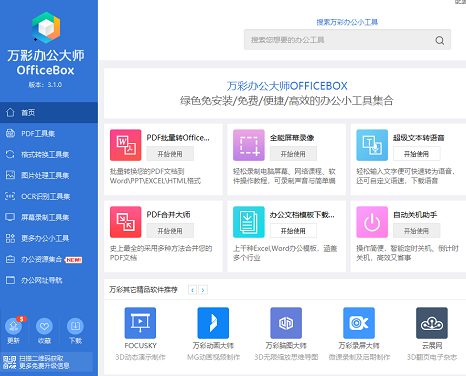This screenshot has width=466, height=376.
Task: Click the 收藏 heart favorites icon
Action: click(44, 326)
